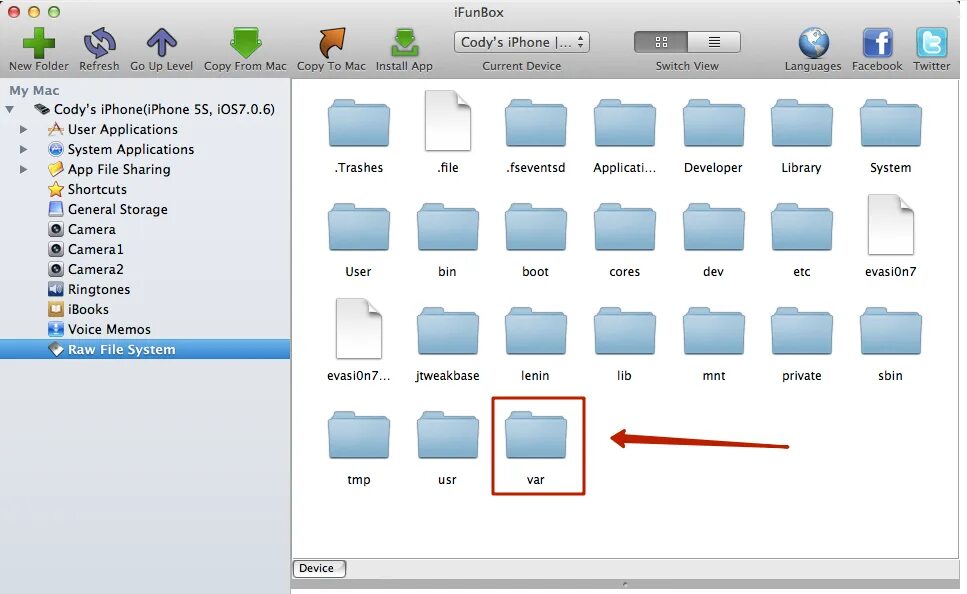The image size is (967, 594).
Task: Select Raw File System in the sidebar
Action: click(x=145, y=349)
